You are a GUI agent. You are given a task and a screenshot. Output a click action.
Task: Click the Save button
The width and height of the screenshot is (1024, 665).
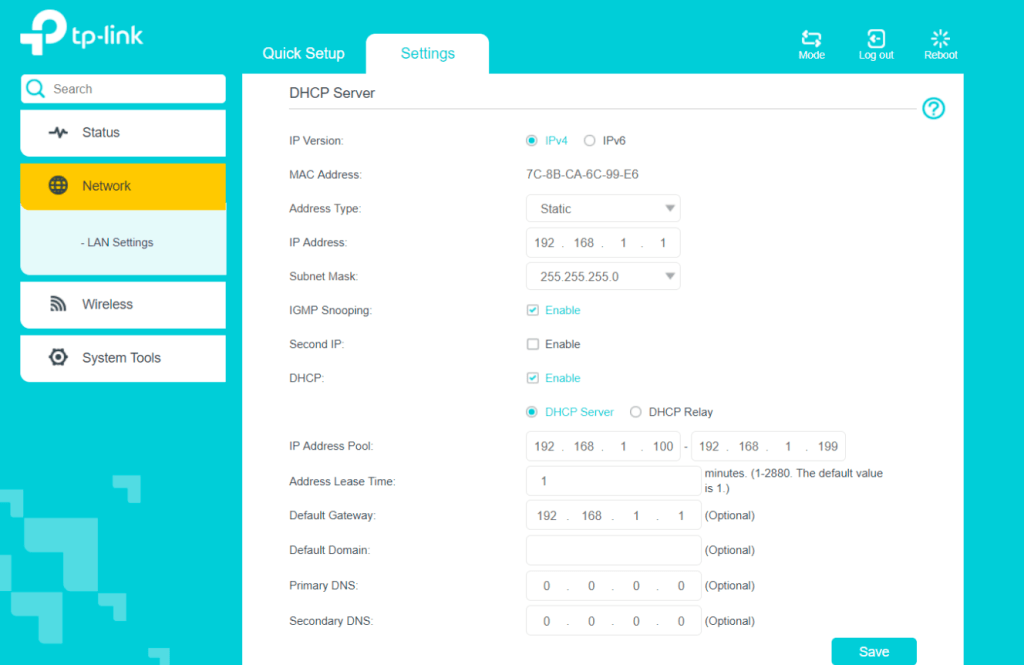point(873,652)
